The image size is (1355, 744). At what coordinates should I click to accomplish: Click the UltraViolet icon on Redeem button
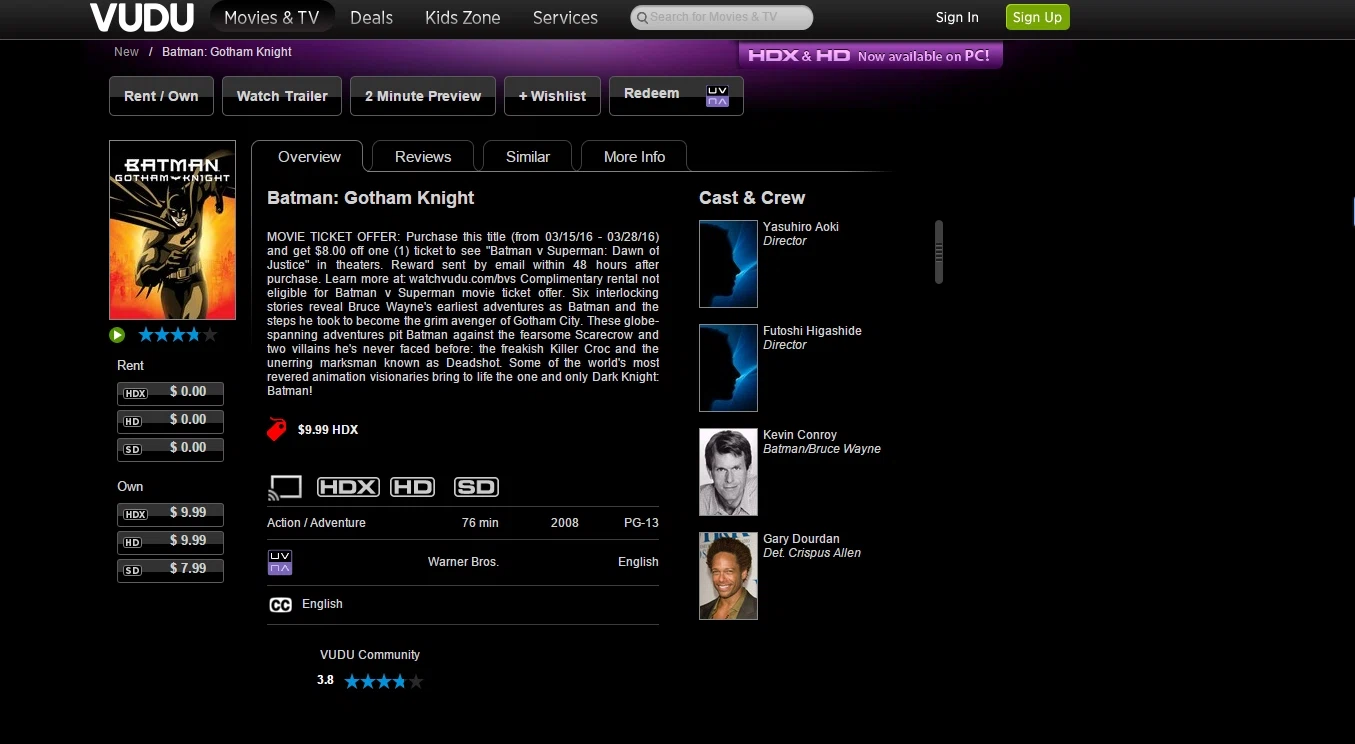tap(718, 96)
